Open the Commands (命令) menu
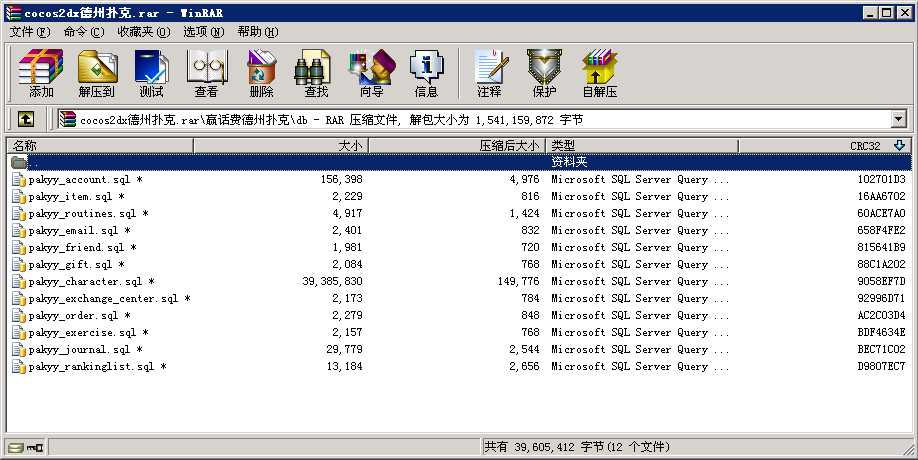 (84, 32)
